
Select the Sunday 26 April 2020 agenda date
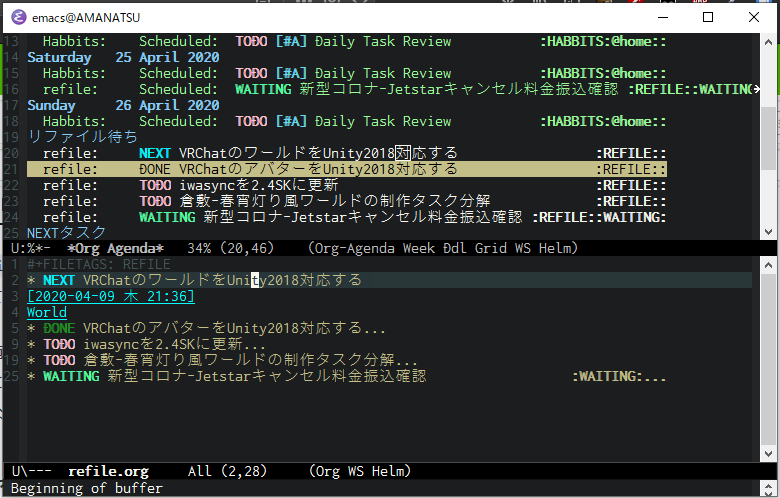click(x=123, y=105)
